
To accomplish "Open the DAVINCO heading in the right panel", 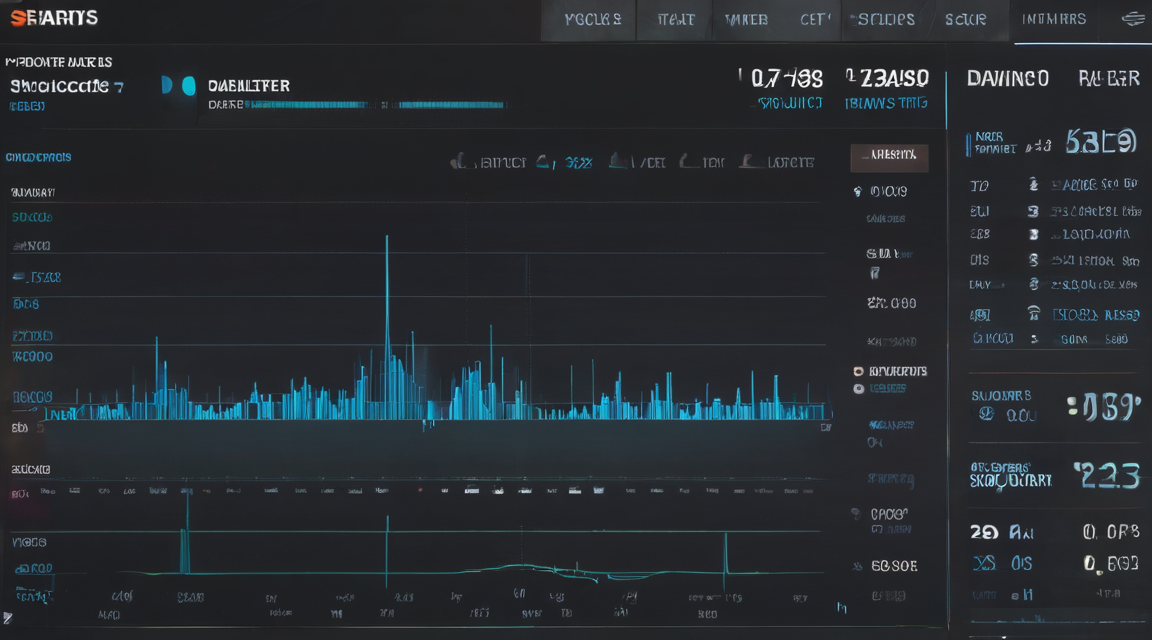I will (1007, 79).
